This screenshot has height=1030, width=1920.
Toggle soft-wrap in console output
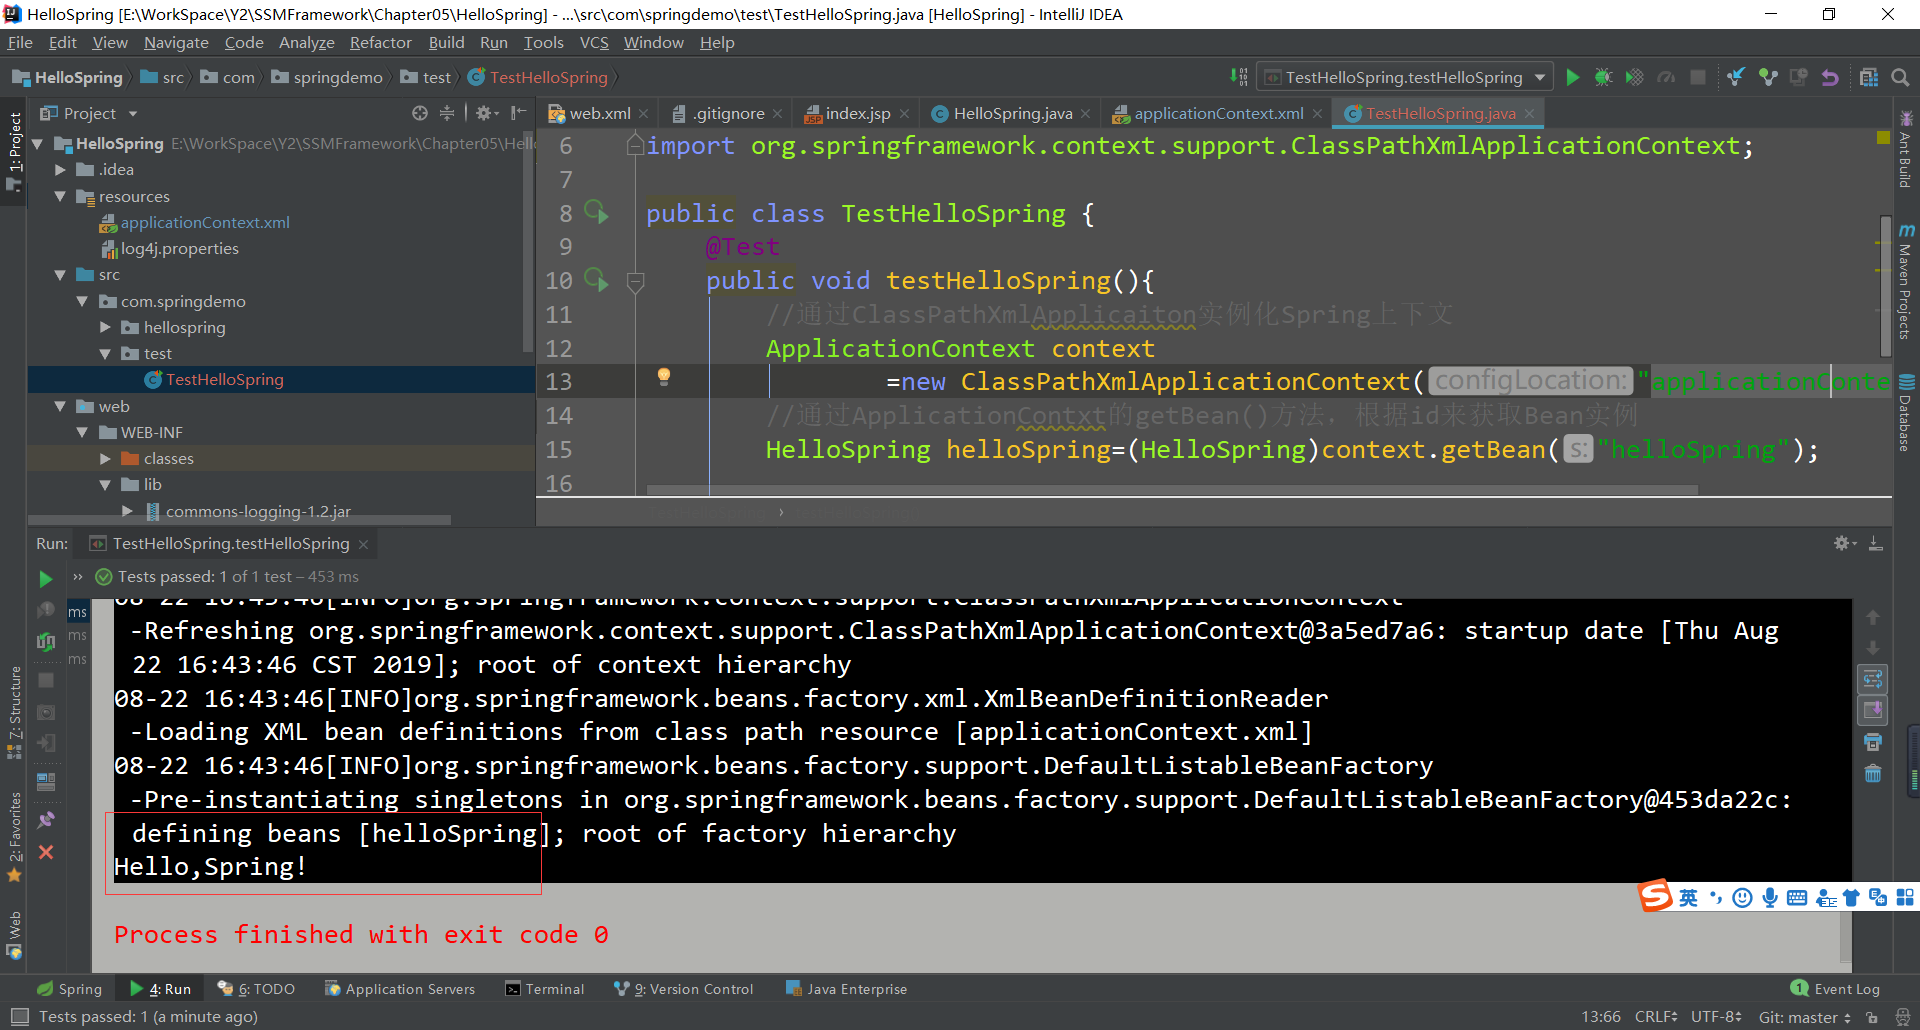[1872, 680]
